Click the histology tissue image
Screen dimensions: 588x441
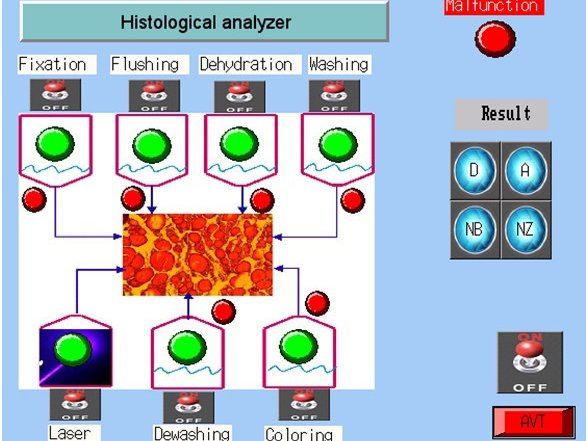pos(198,255)
